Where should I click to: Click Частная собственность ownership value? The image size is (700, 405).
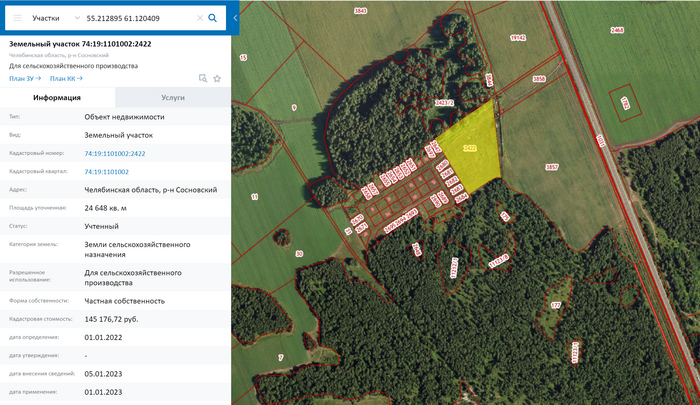tap(125, 301)
